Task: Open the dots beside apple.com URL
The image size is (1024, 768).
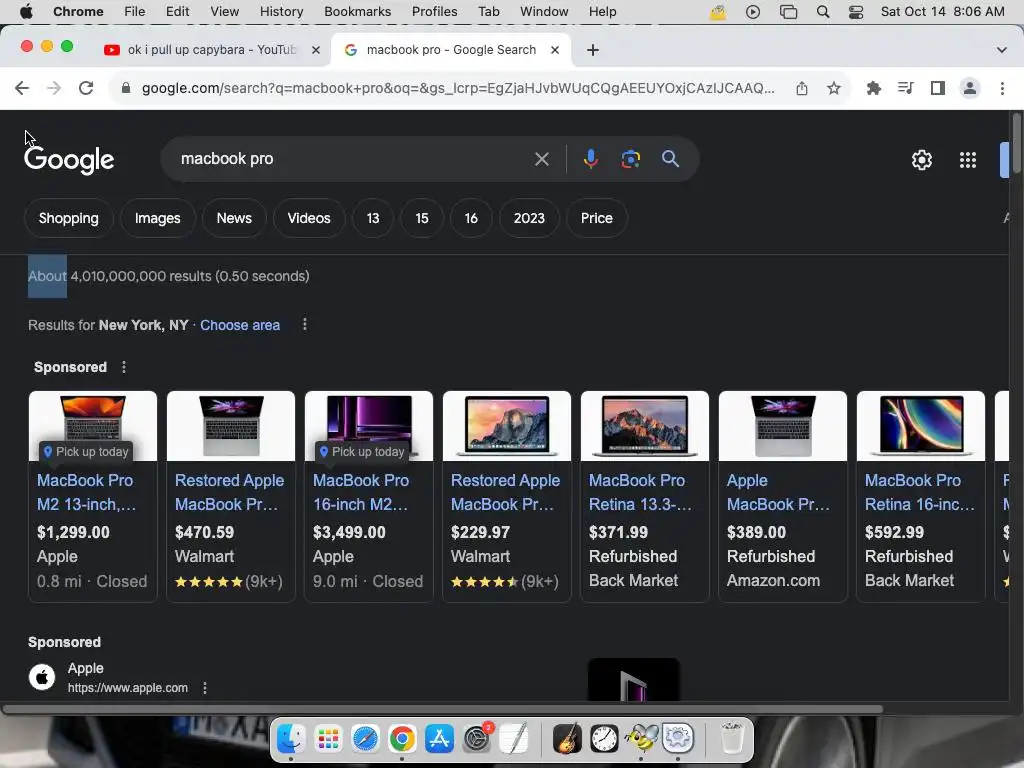Action: (x=204, y=688)
